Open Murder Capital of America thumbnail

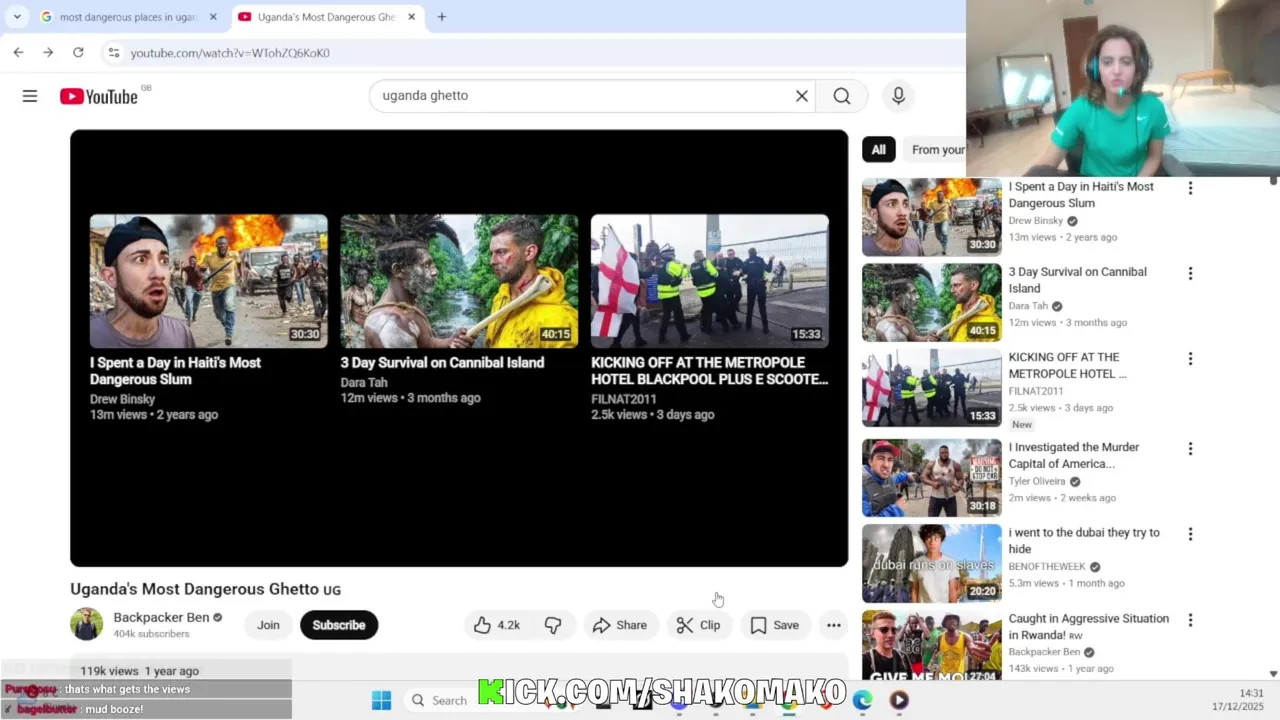click(x=931, y=478)
